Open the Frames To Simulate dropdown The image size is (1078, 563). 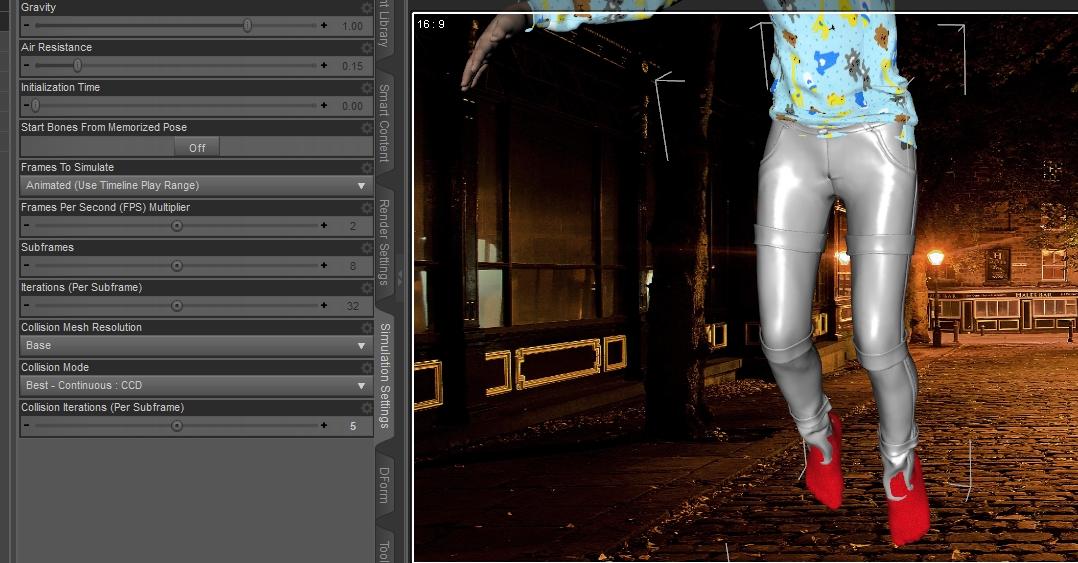click(197, 186)
